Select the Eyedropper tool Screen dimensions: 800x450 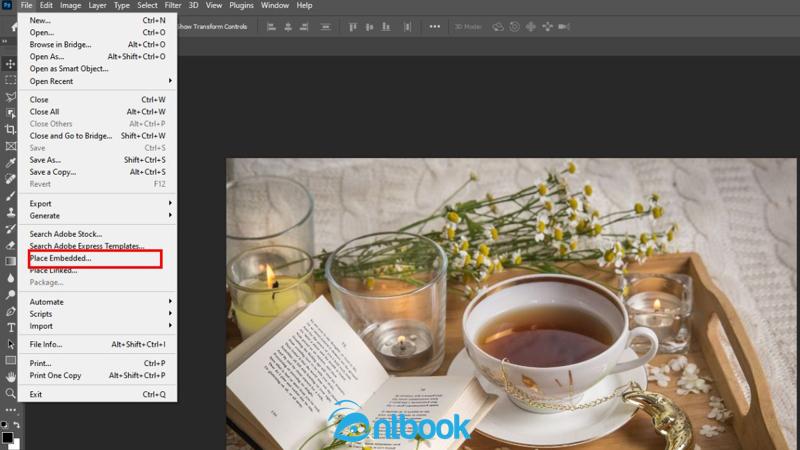[x=10, y=163]
